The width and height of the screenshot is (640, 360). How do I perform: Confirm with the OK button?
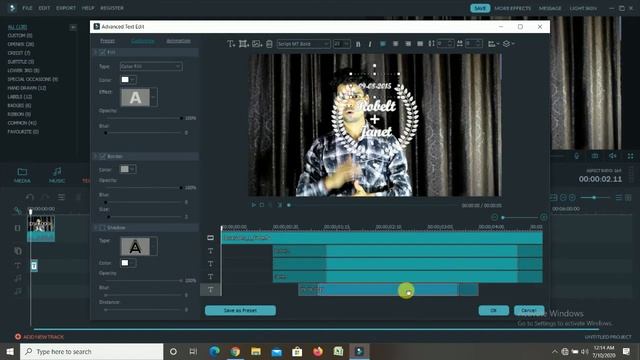(493, 311)
